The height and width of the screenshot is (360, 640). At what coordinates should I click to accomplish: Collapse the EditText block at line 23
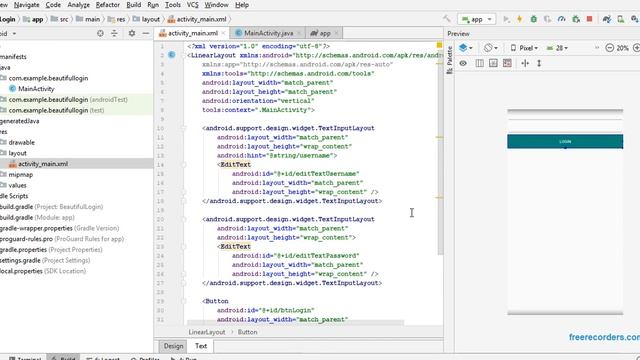pyautogui.click(x=184, y=247)
